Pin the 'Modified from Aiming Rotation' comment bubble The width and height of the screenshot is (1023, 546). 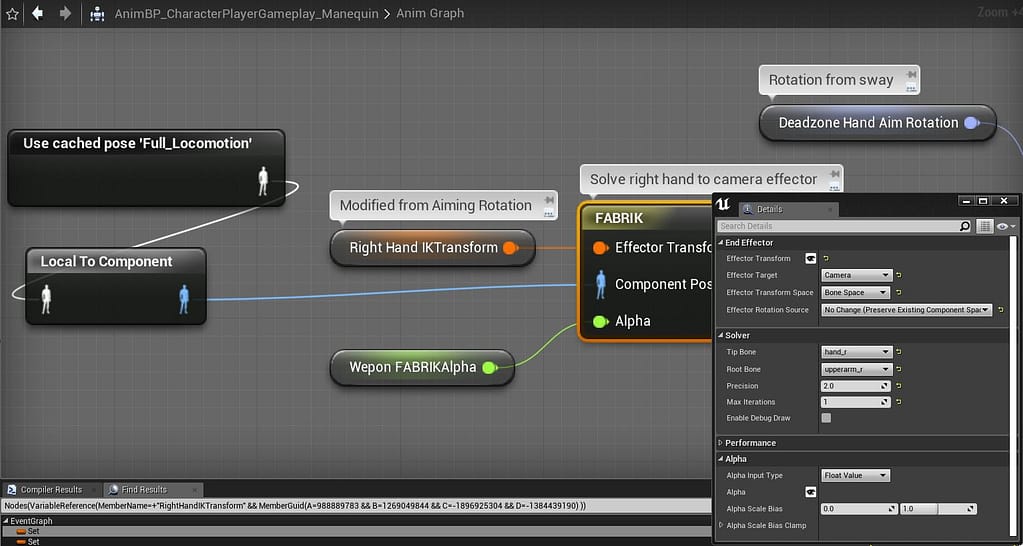[548, 201]
